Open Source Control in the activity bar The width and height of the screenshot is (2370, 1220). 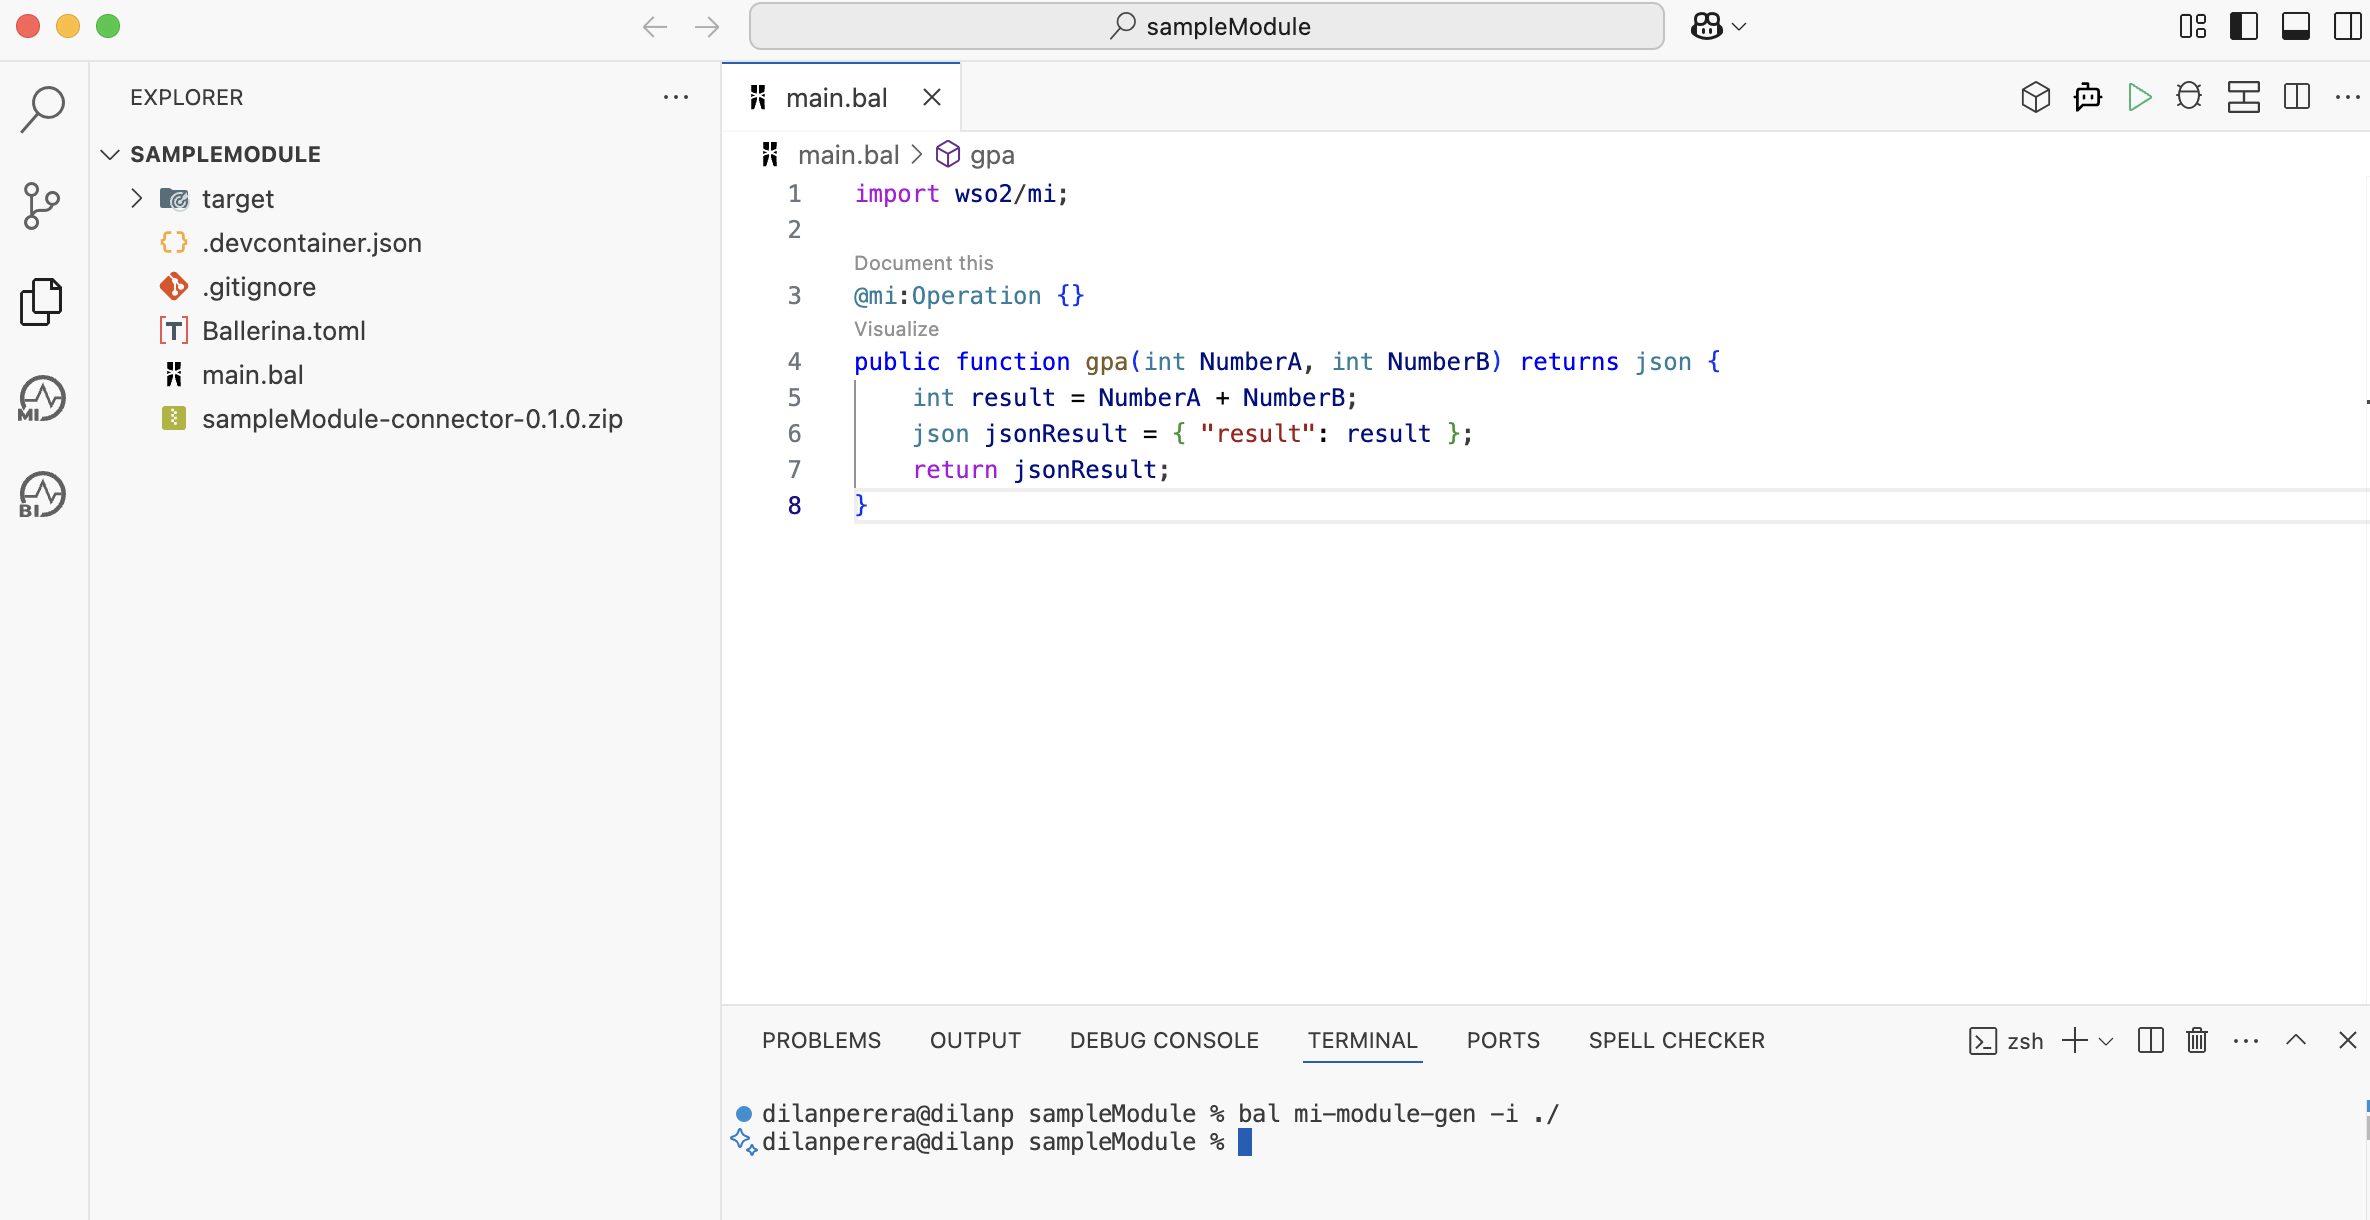coord(41,205)
